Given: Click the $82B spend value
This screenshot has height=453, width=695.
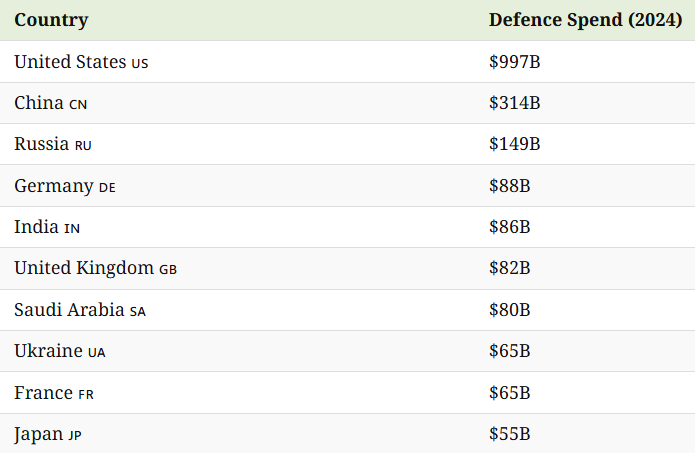Looking at the screenshot, I should click(x=509, y=268).
